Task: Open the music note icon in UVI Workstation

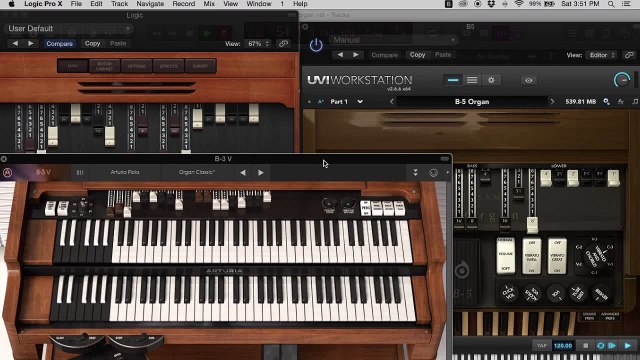Action: pyautogui.click(x=635, y=102)
